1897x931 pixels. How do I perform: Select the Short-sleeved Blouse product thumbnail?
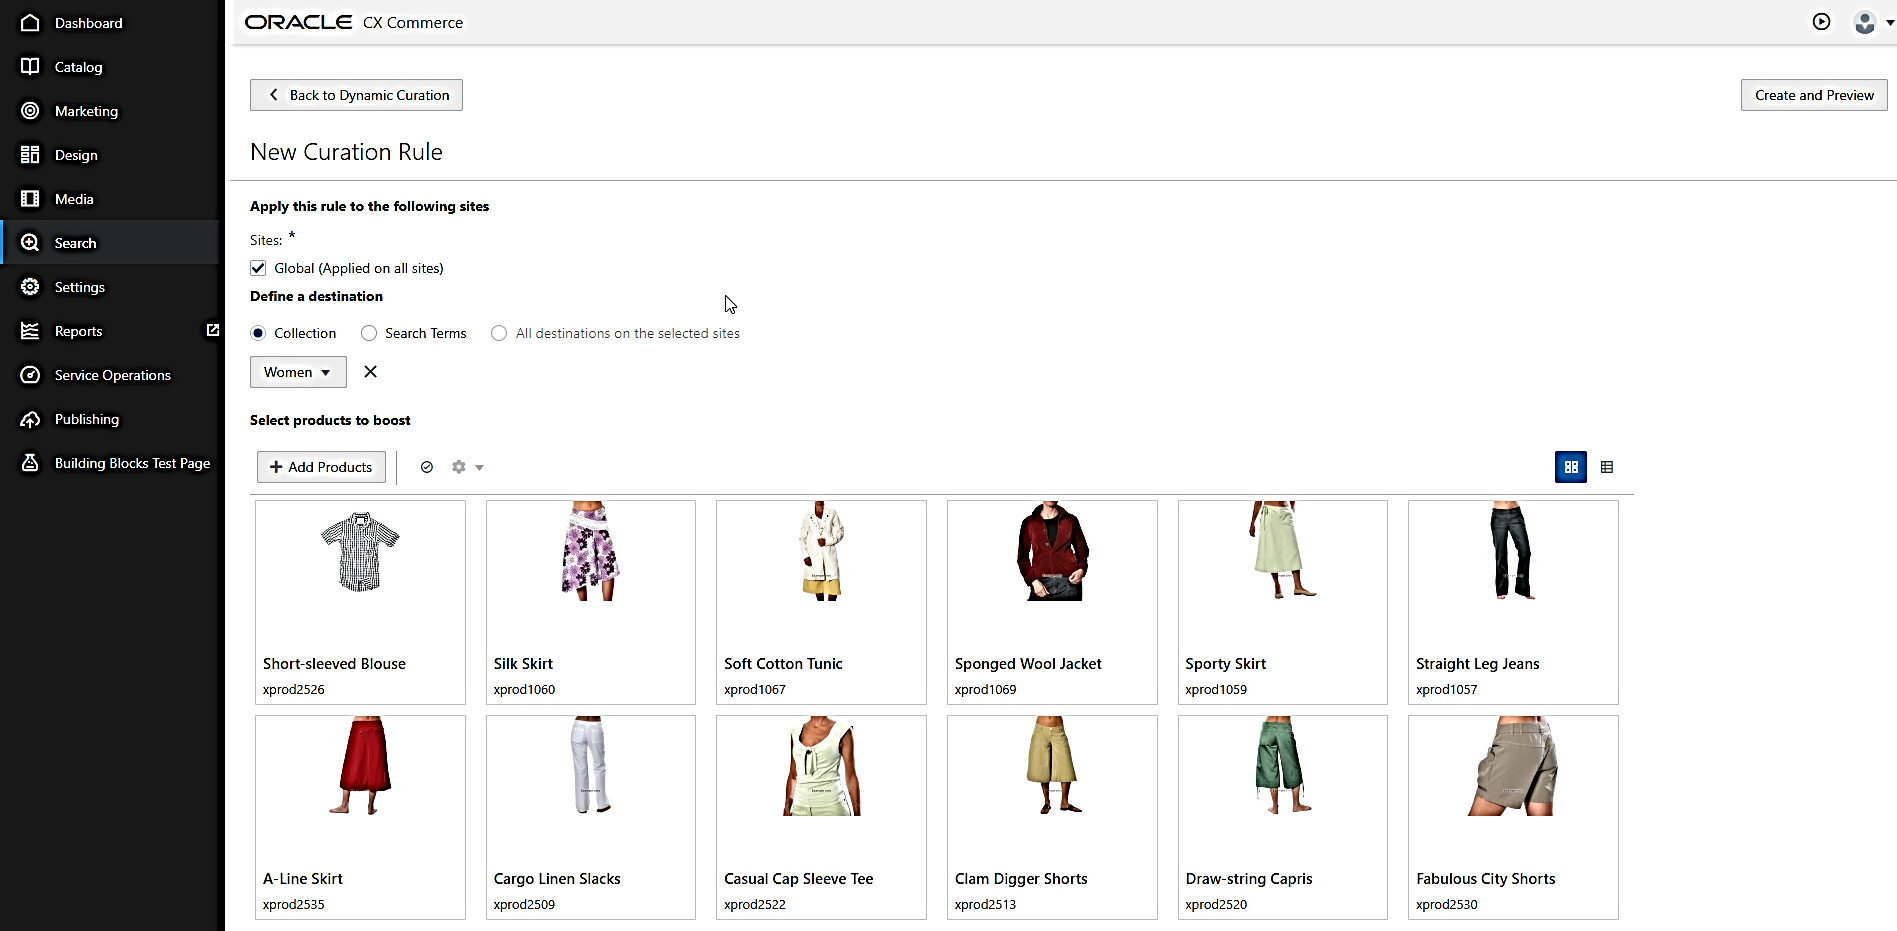(x=360, y=551)
